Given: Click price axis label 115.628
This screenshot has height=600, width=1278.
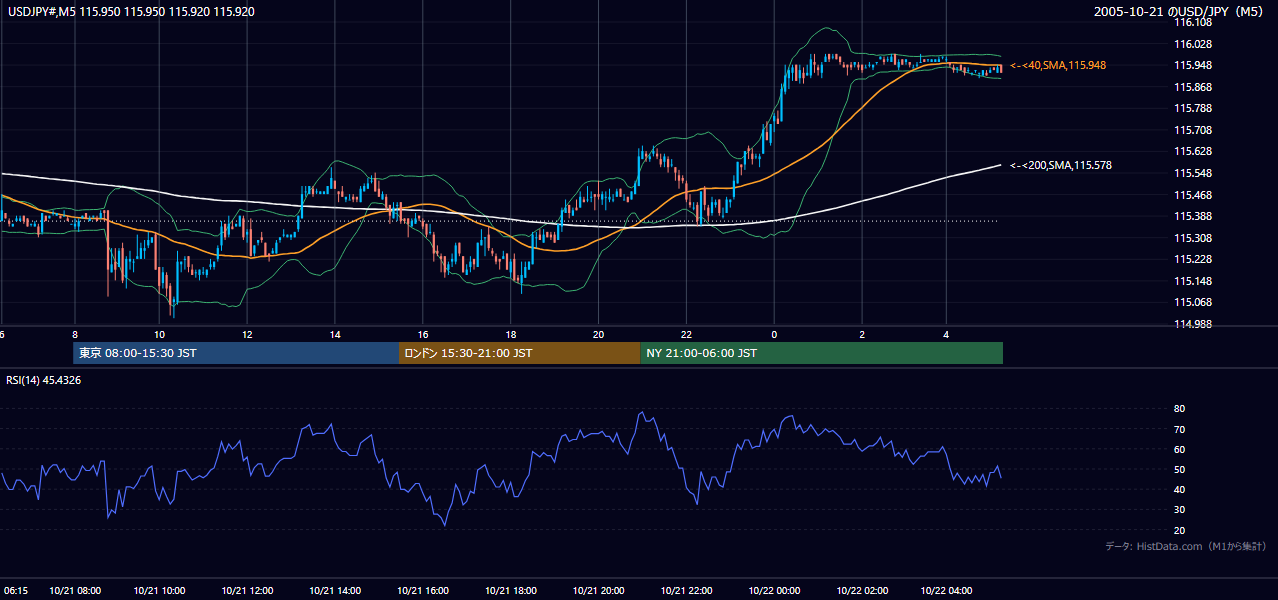Looking at the screenshot, I should point(1193,151).
